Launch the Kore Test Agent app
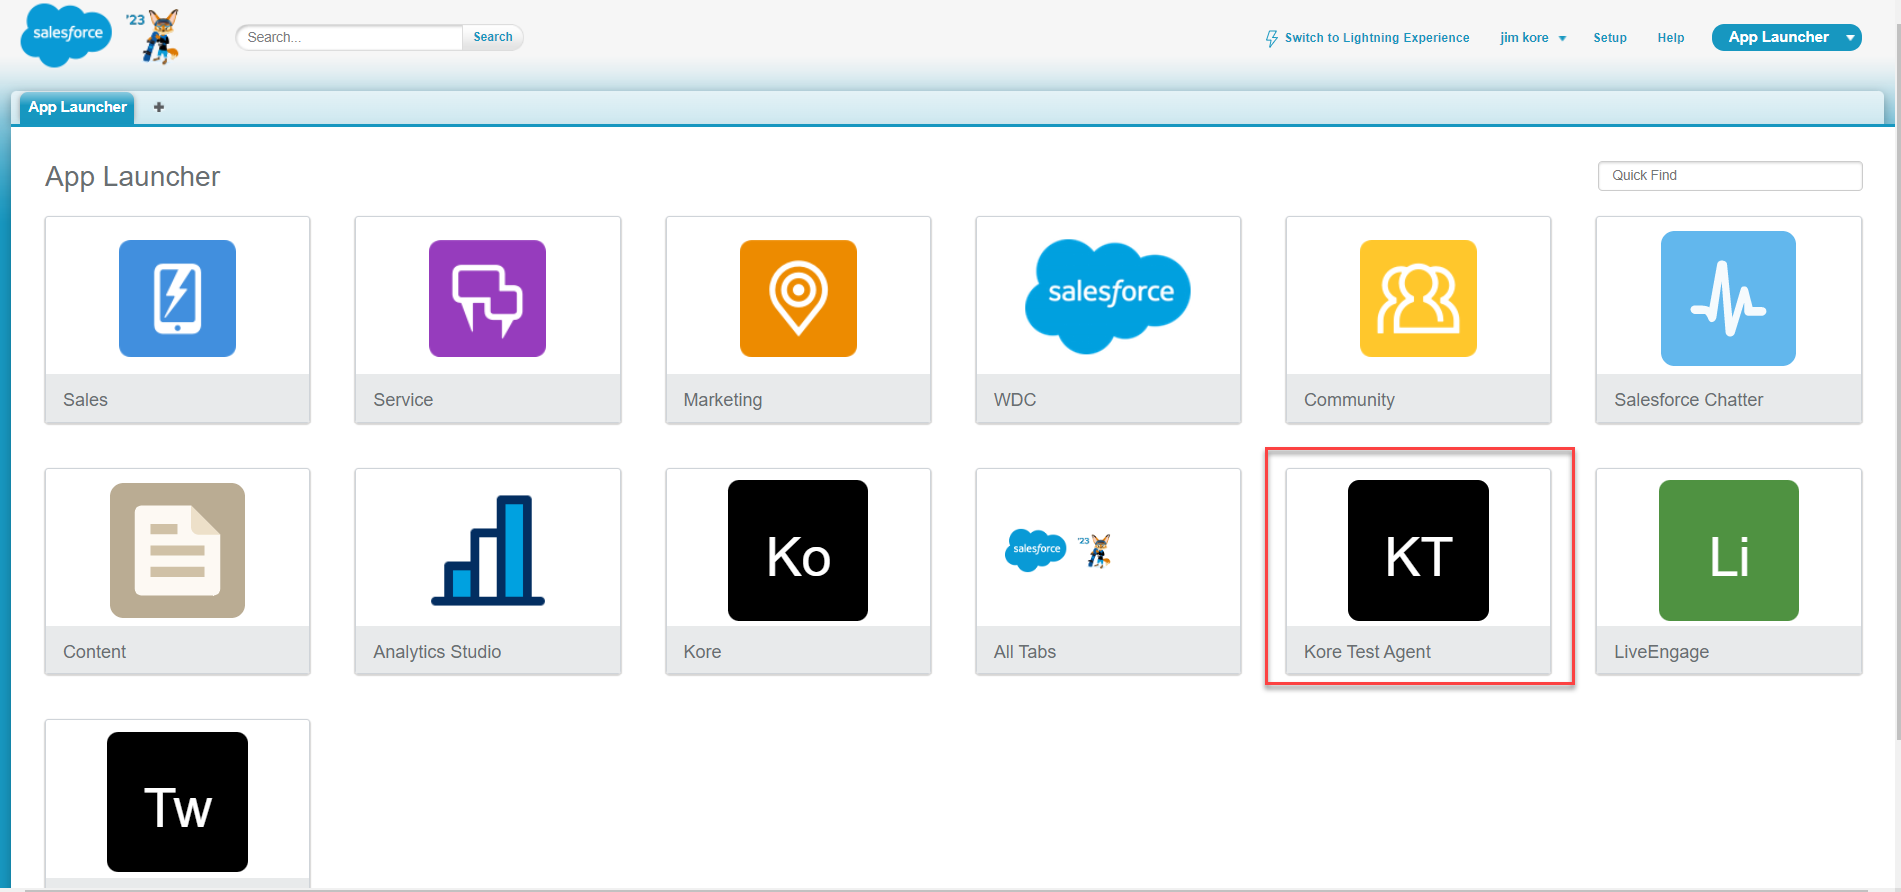The width and height of the screenshot is (1901, 892). [1418, 551]
